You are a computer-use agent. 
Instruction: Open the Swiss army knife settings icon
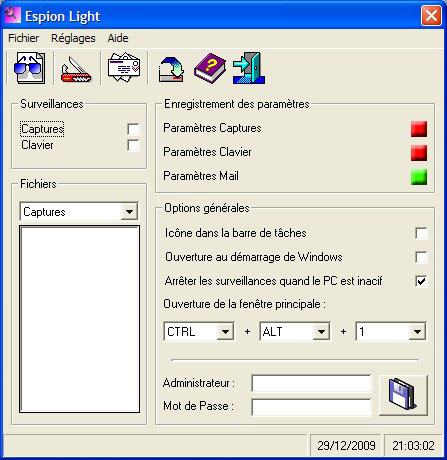(x=76, y=69)
